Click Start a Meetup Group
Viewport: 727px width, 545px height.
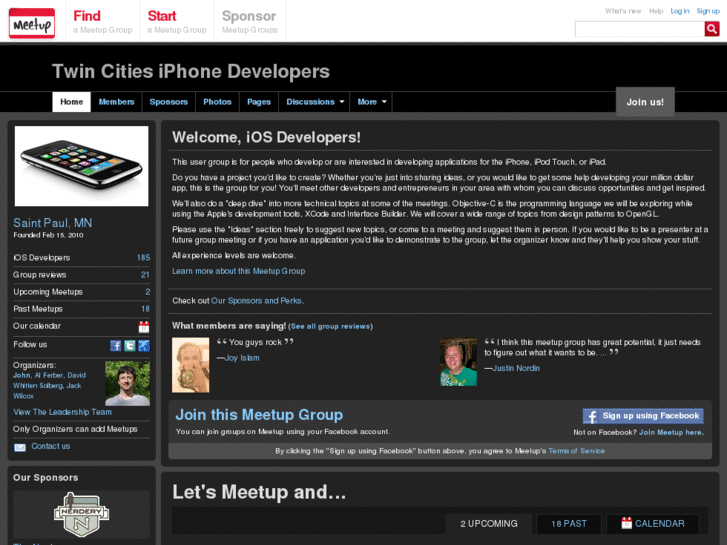[x=177, y=21]
